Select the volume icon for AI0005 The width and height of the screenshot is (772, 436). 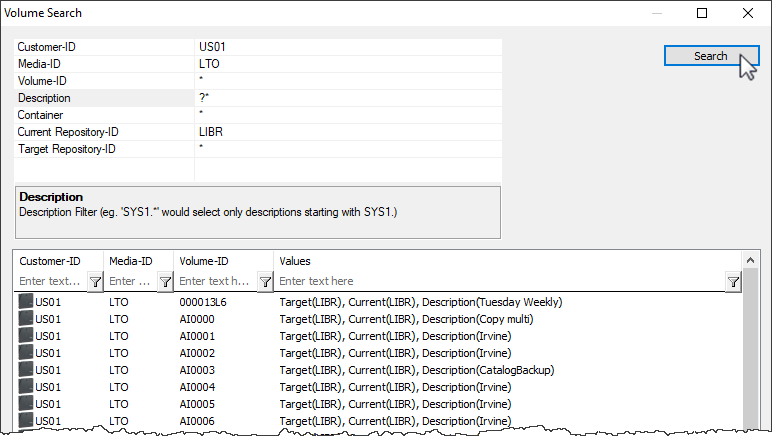pos(26,404)
